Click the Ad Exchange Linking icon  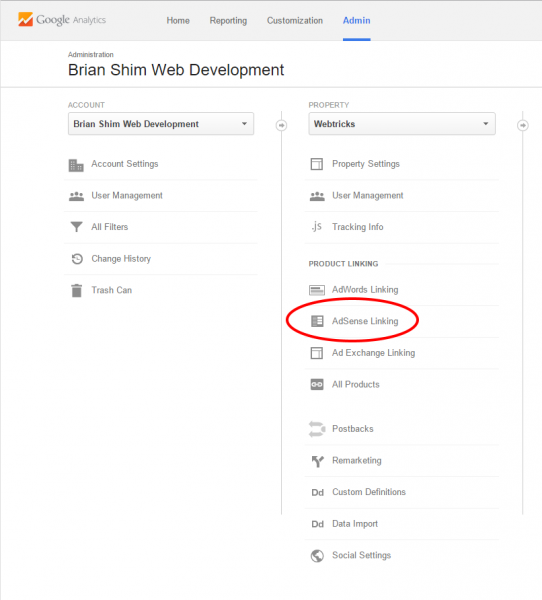pos(317,353)
